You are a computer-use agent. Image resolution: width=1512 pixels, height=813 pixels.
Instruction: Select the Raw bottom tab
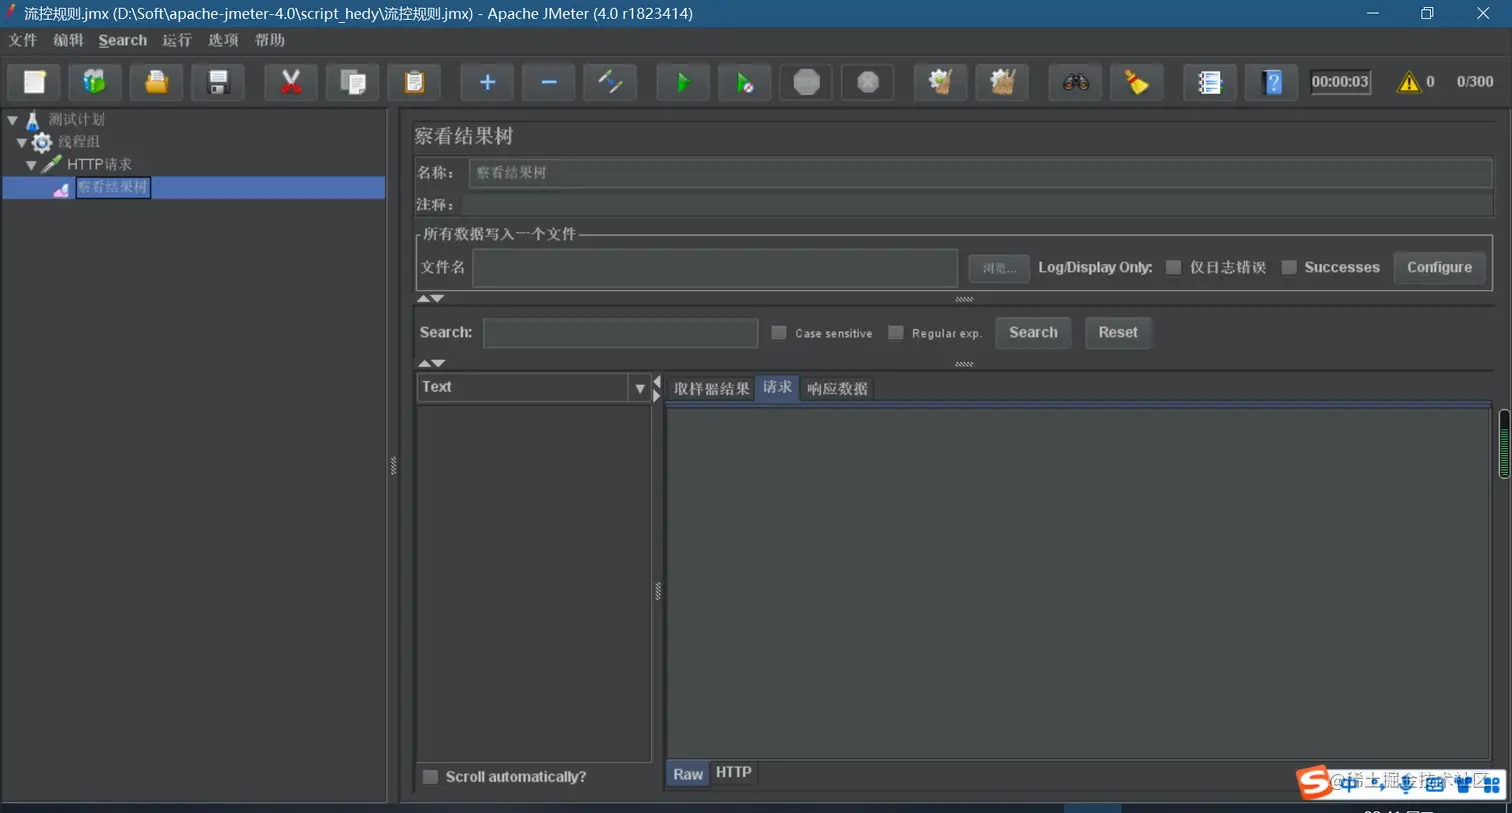tap(688, 774)
